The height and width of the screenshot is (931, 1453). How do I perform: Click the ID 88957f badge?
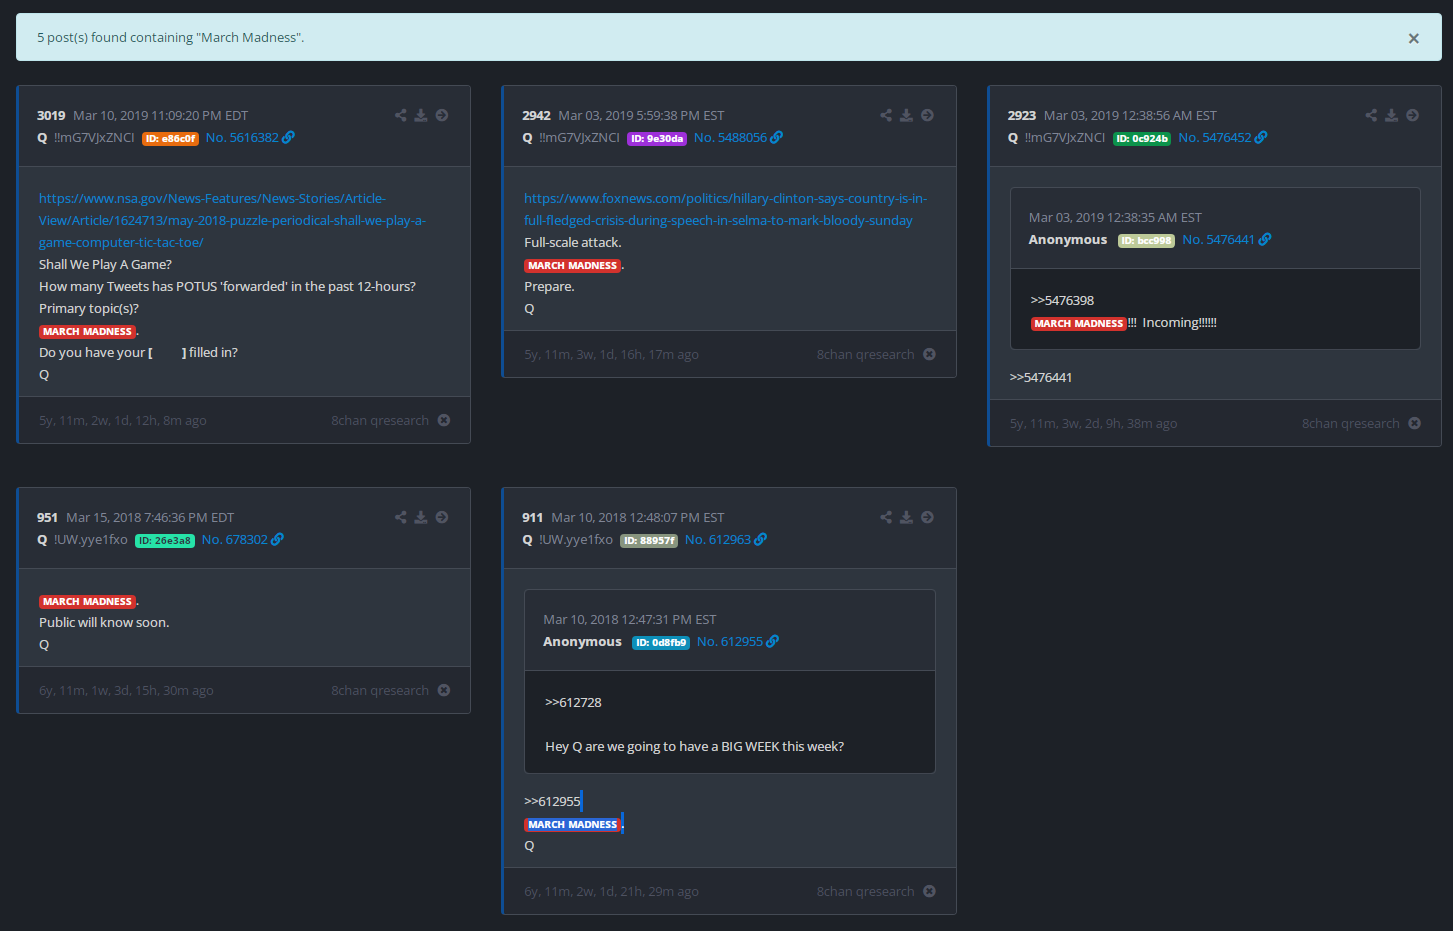649,541
